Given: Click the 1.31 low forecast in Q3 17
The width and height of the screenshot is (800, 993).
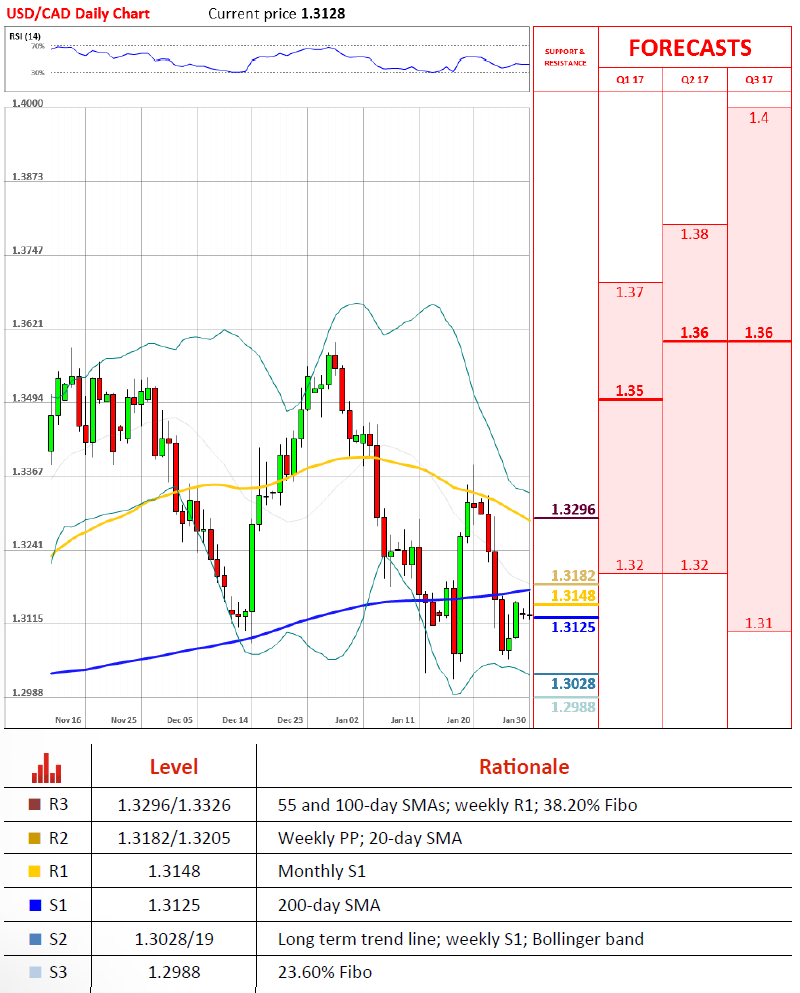Looking at the screenshot, I should click(759, 623).
